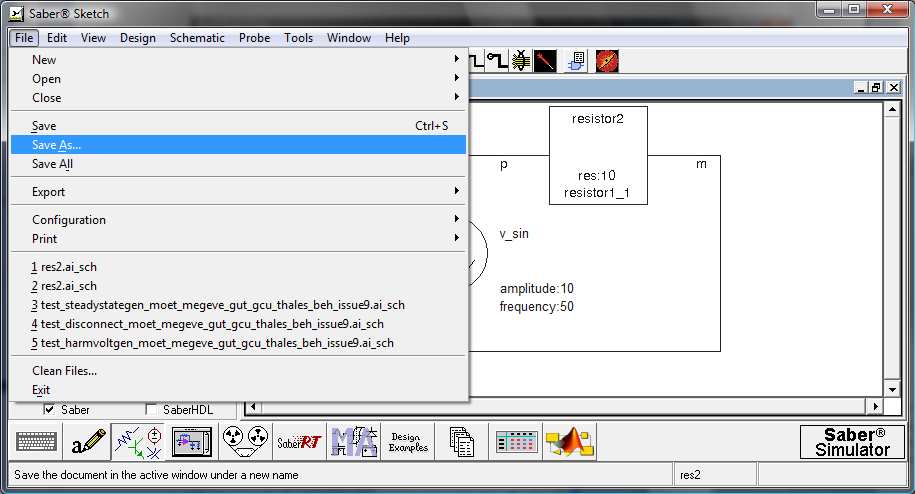The height and width of the screenshot is (494, 915).
Task: Open the Schematic menu
Action: pyautogui.click(x=197, y=38)
